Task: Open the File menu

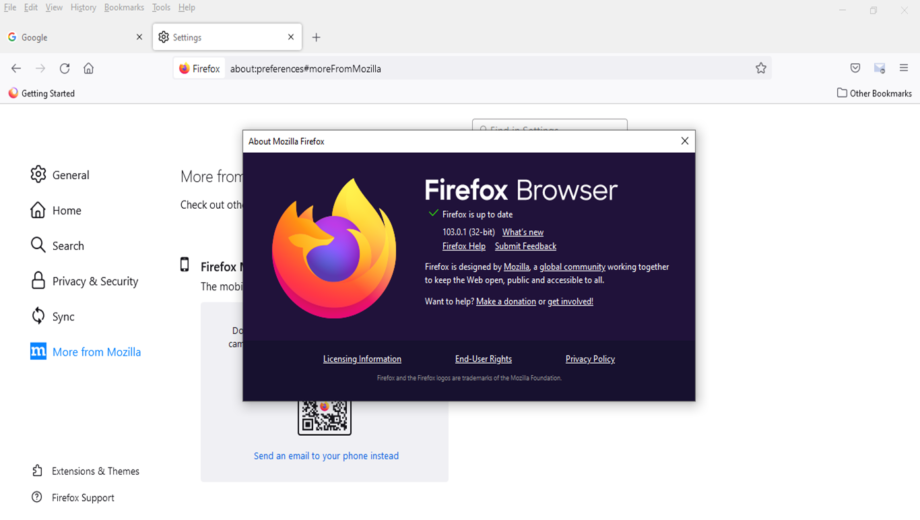Action: click(10, 8)
